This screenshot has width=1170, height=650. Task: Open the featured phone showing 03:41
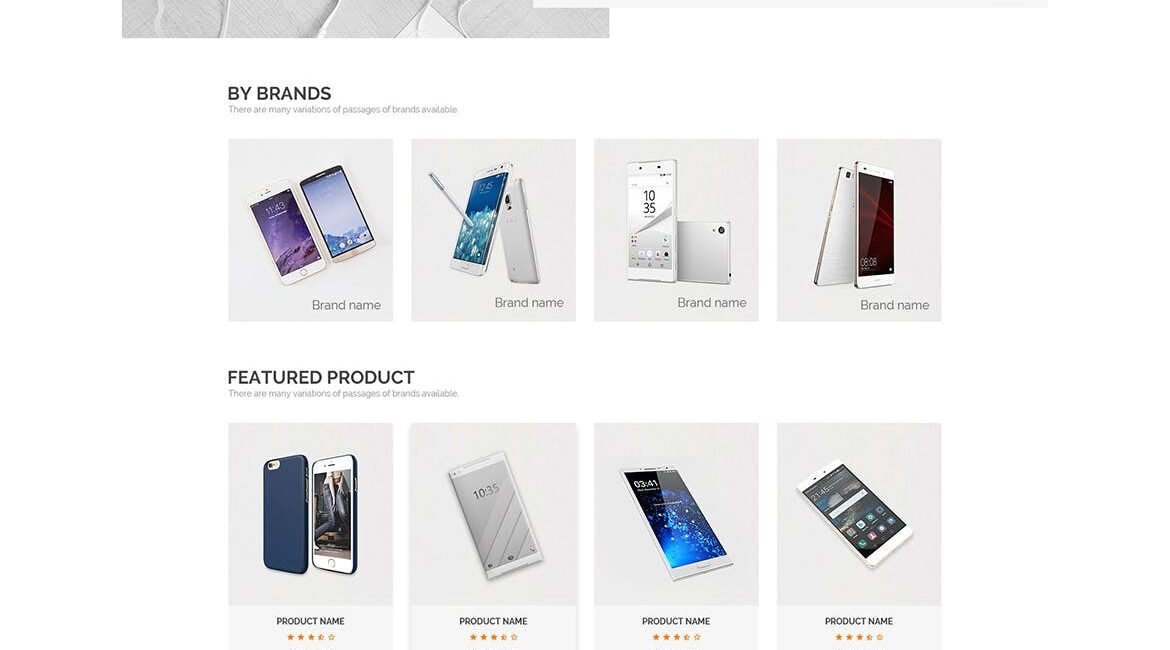point(676,514)
